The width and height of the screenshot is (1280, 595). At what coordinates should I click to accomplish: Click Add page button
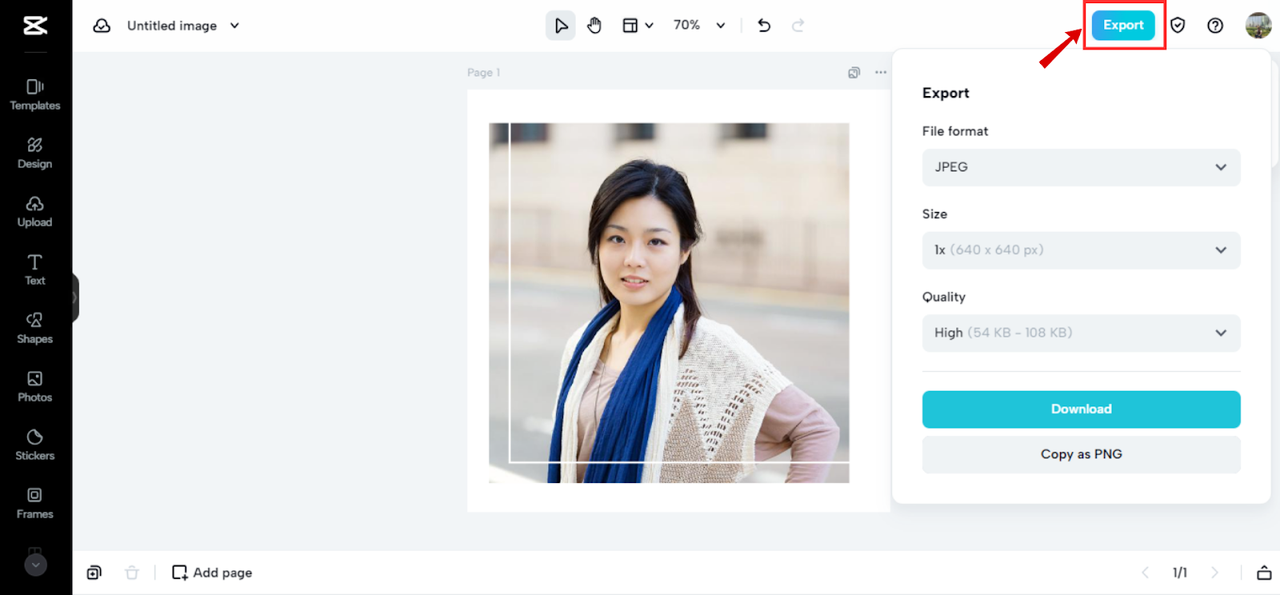click(x=212, y=573)
